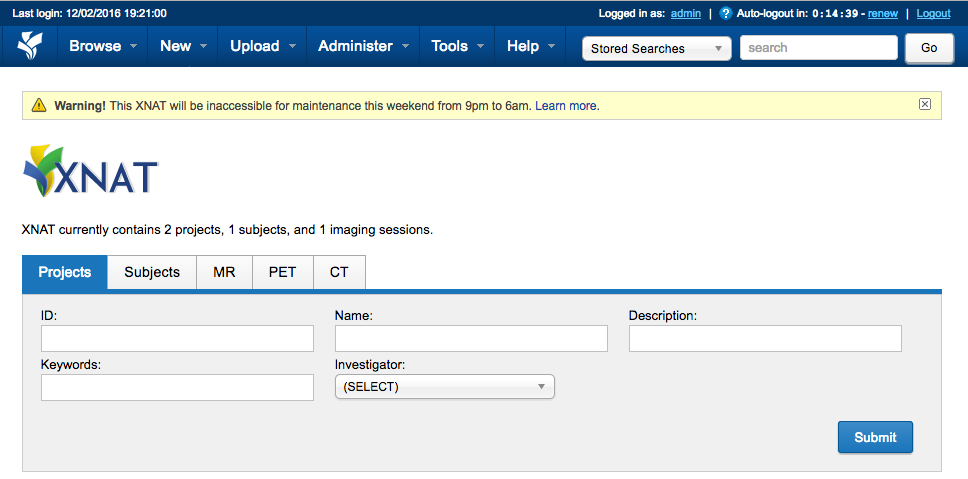Expand the Tools dropdown menu
Screen dimensions: 968x479
click(458, 46)
